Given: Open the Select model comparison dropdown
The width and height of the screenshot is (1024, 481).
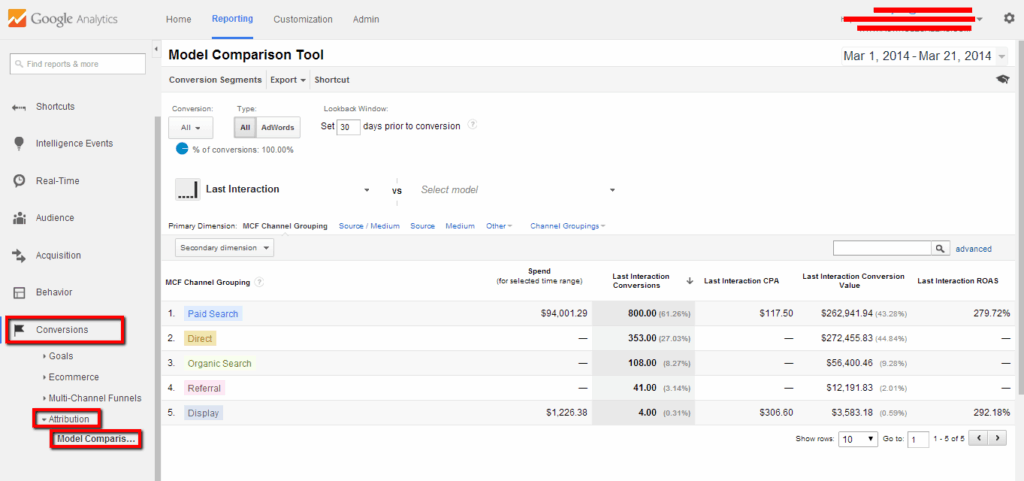Looking at the screenshot, I should point(518,190).
